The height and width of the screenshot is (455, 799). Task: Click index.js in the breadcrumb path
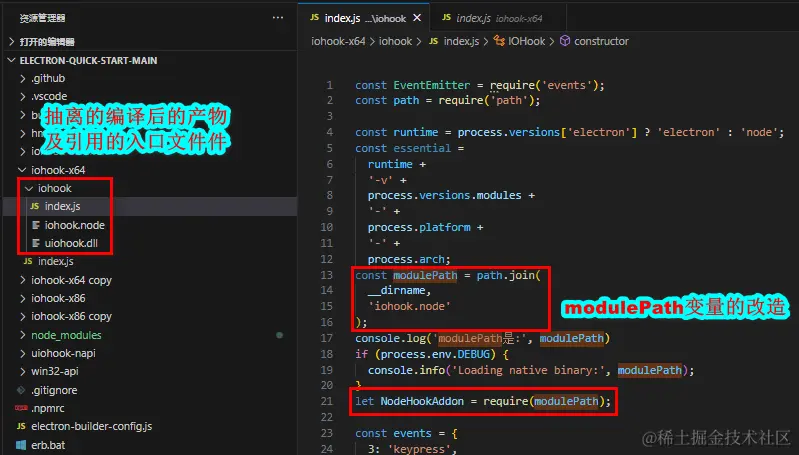pos(461,41)
